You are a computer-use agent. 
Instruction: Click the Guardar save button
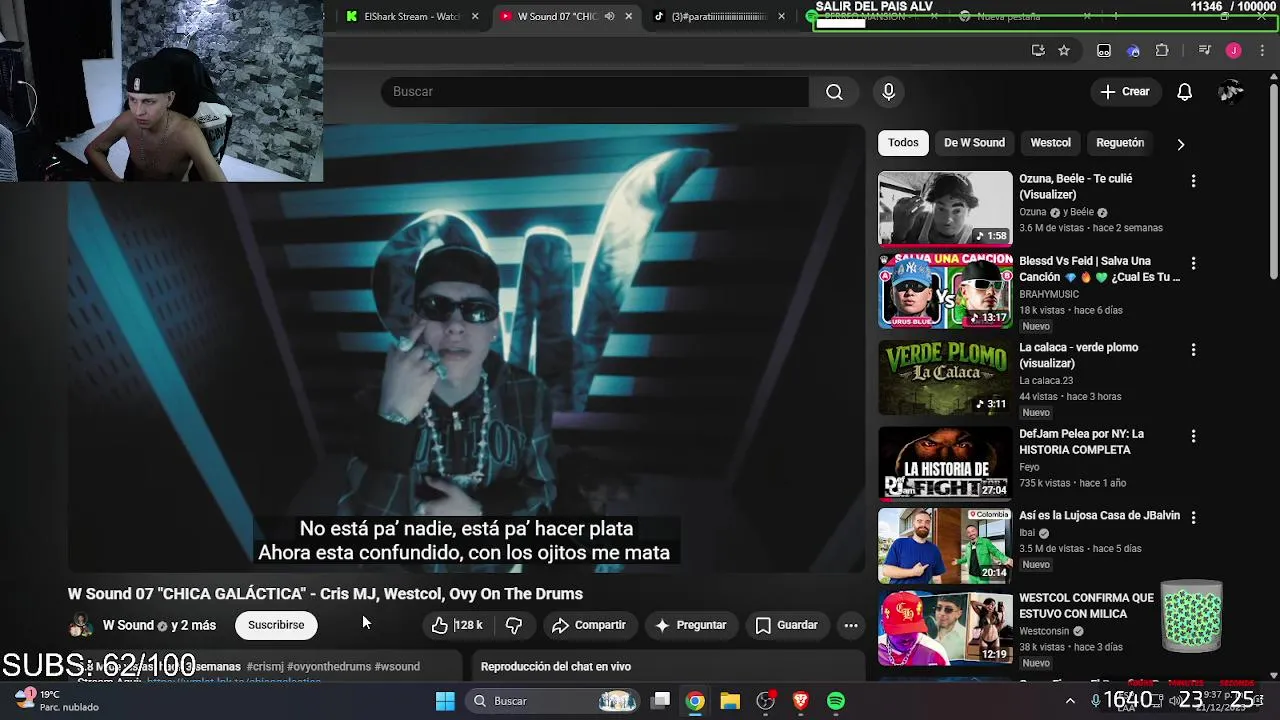(x=786, y=625)
